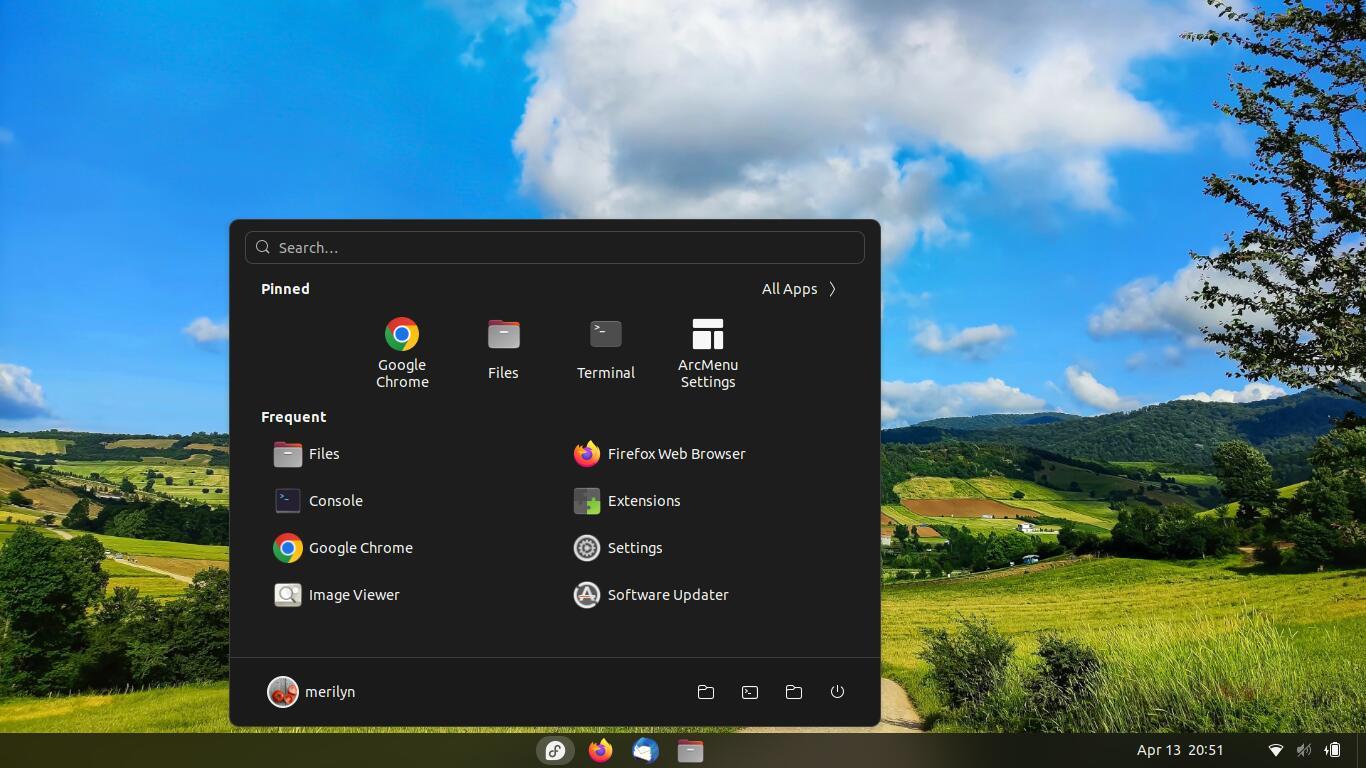The height and width of the screenshot is (768, 1366).
Task: Launch Files from the Pinned section
Action: [x=503, y=352]
